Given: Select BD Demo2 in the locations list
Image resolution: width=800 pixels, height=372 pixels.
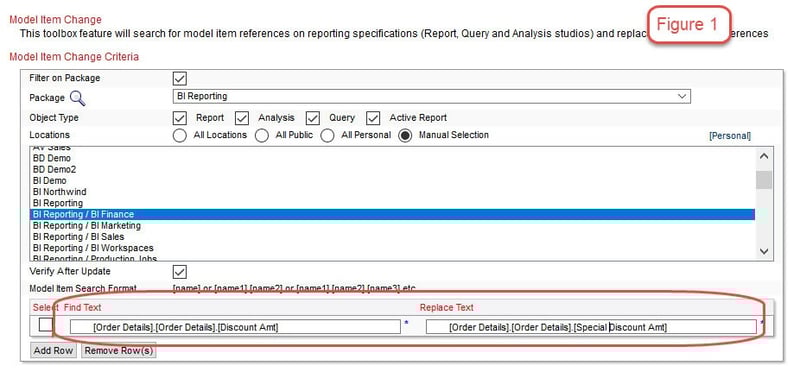Looking at the screenshot, I should click(392, 169).
